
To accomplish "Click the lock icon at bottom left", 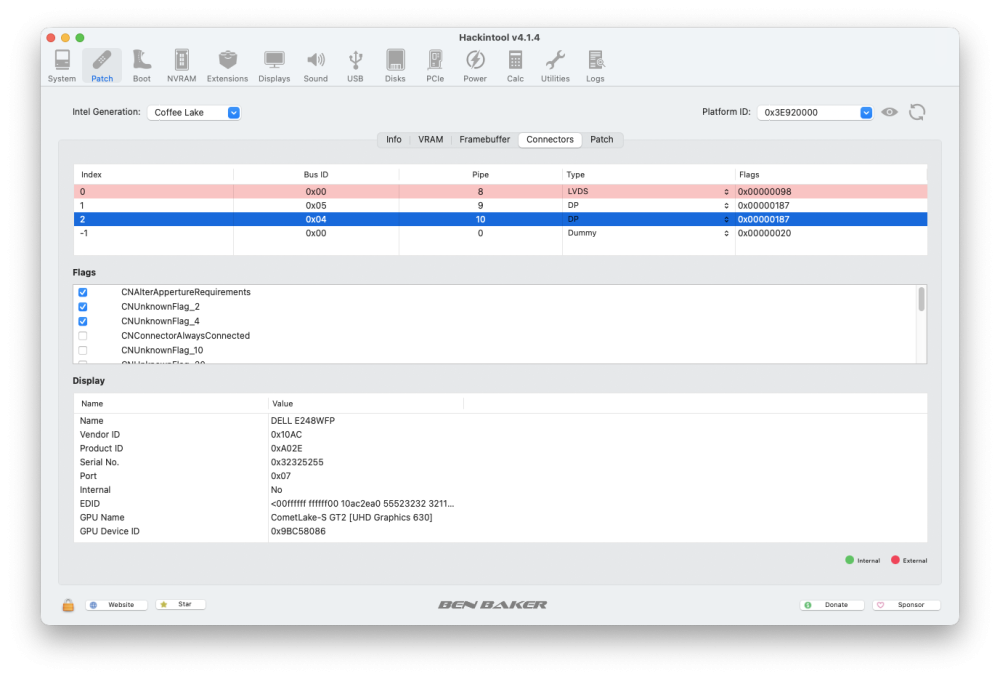I will coord(68,605).
